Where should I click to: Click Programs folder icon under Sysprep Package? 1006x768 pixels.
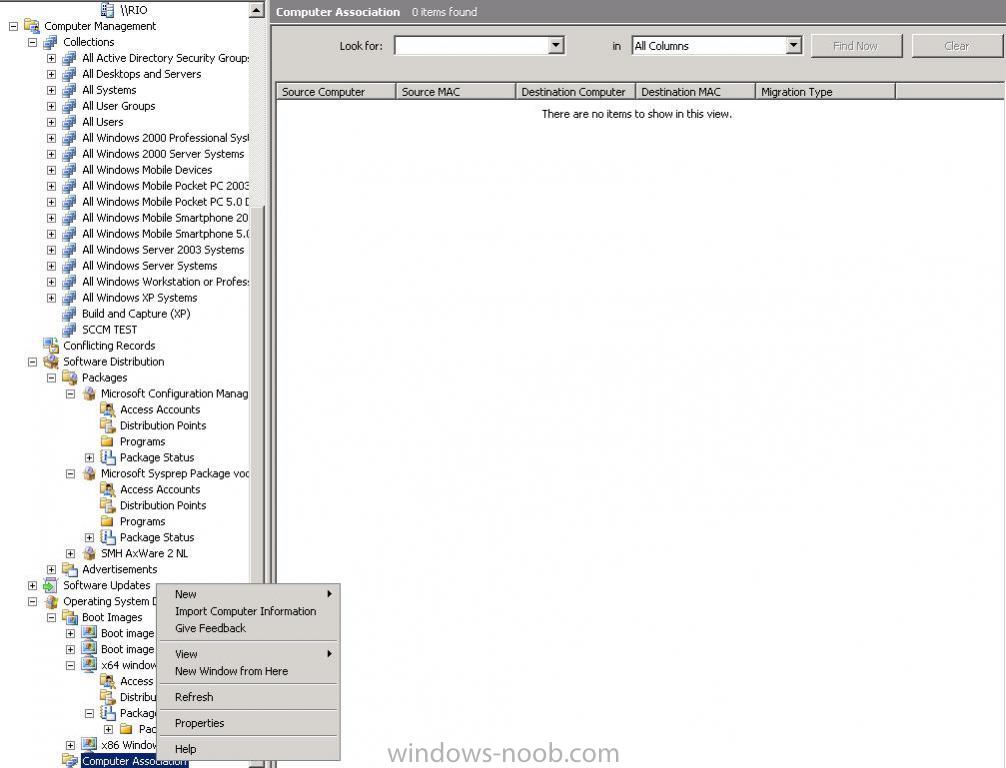(108, 522)
